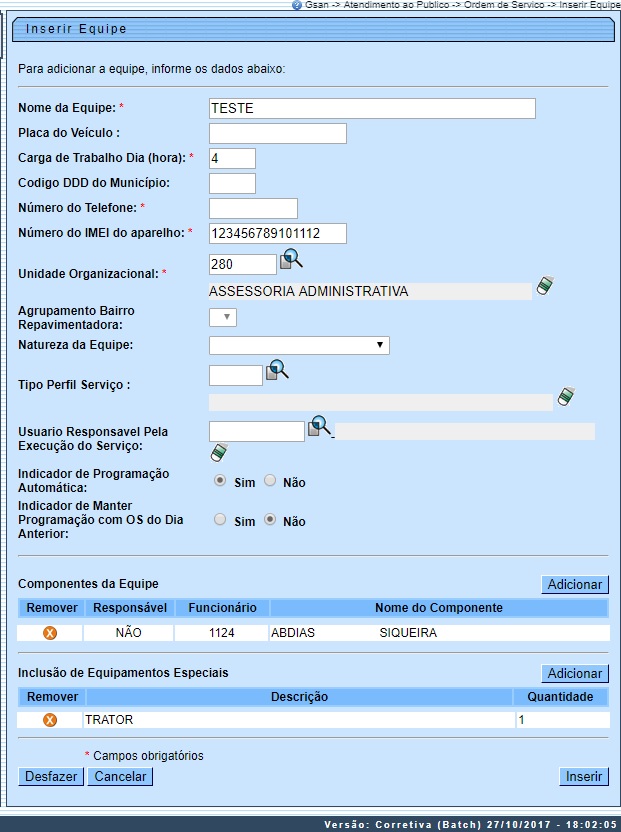
Task: Click Adicionar for Equipamentos Especiais
Action: pos(575,673)
